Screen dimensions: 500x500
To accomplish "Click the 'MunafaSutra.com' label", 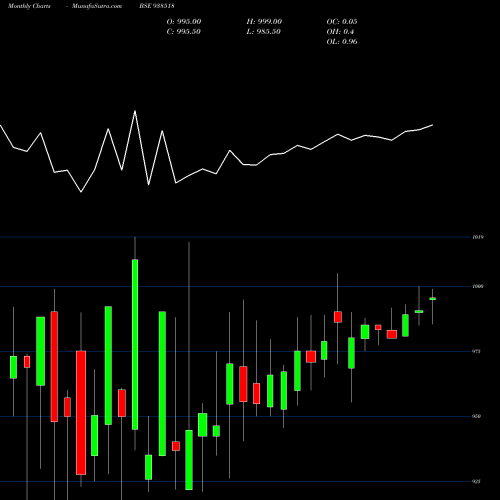I will point(97,6).
